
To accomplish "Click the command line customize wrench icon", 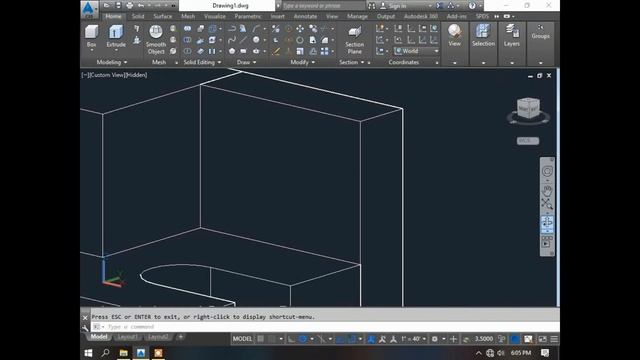I will tap(85, 327).
